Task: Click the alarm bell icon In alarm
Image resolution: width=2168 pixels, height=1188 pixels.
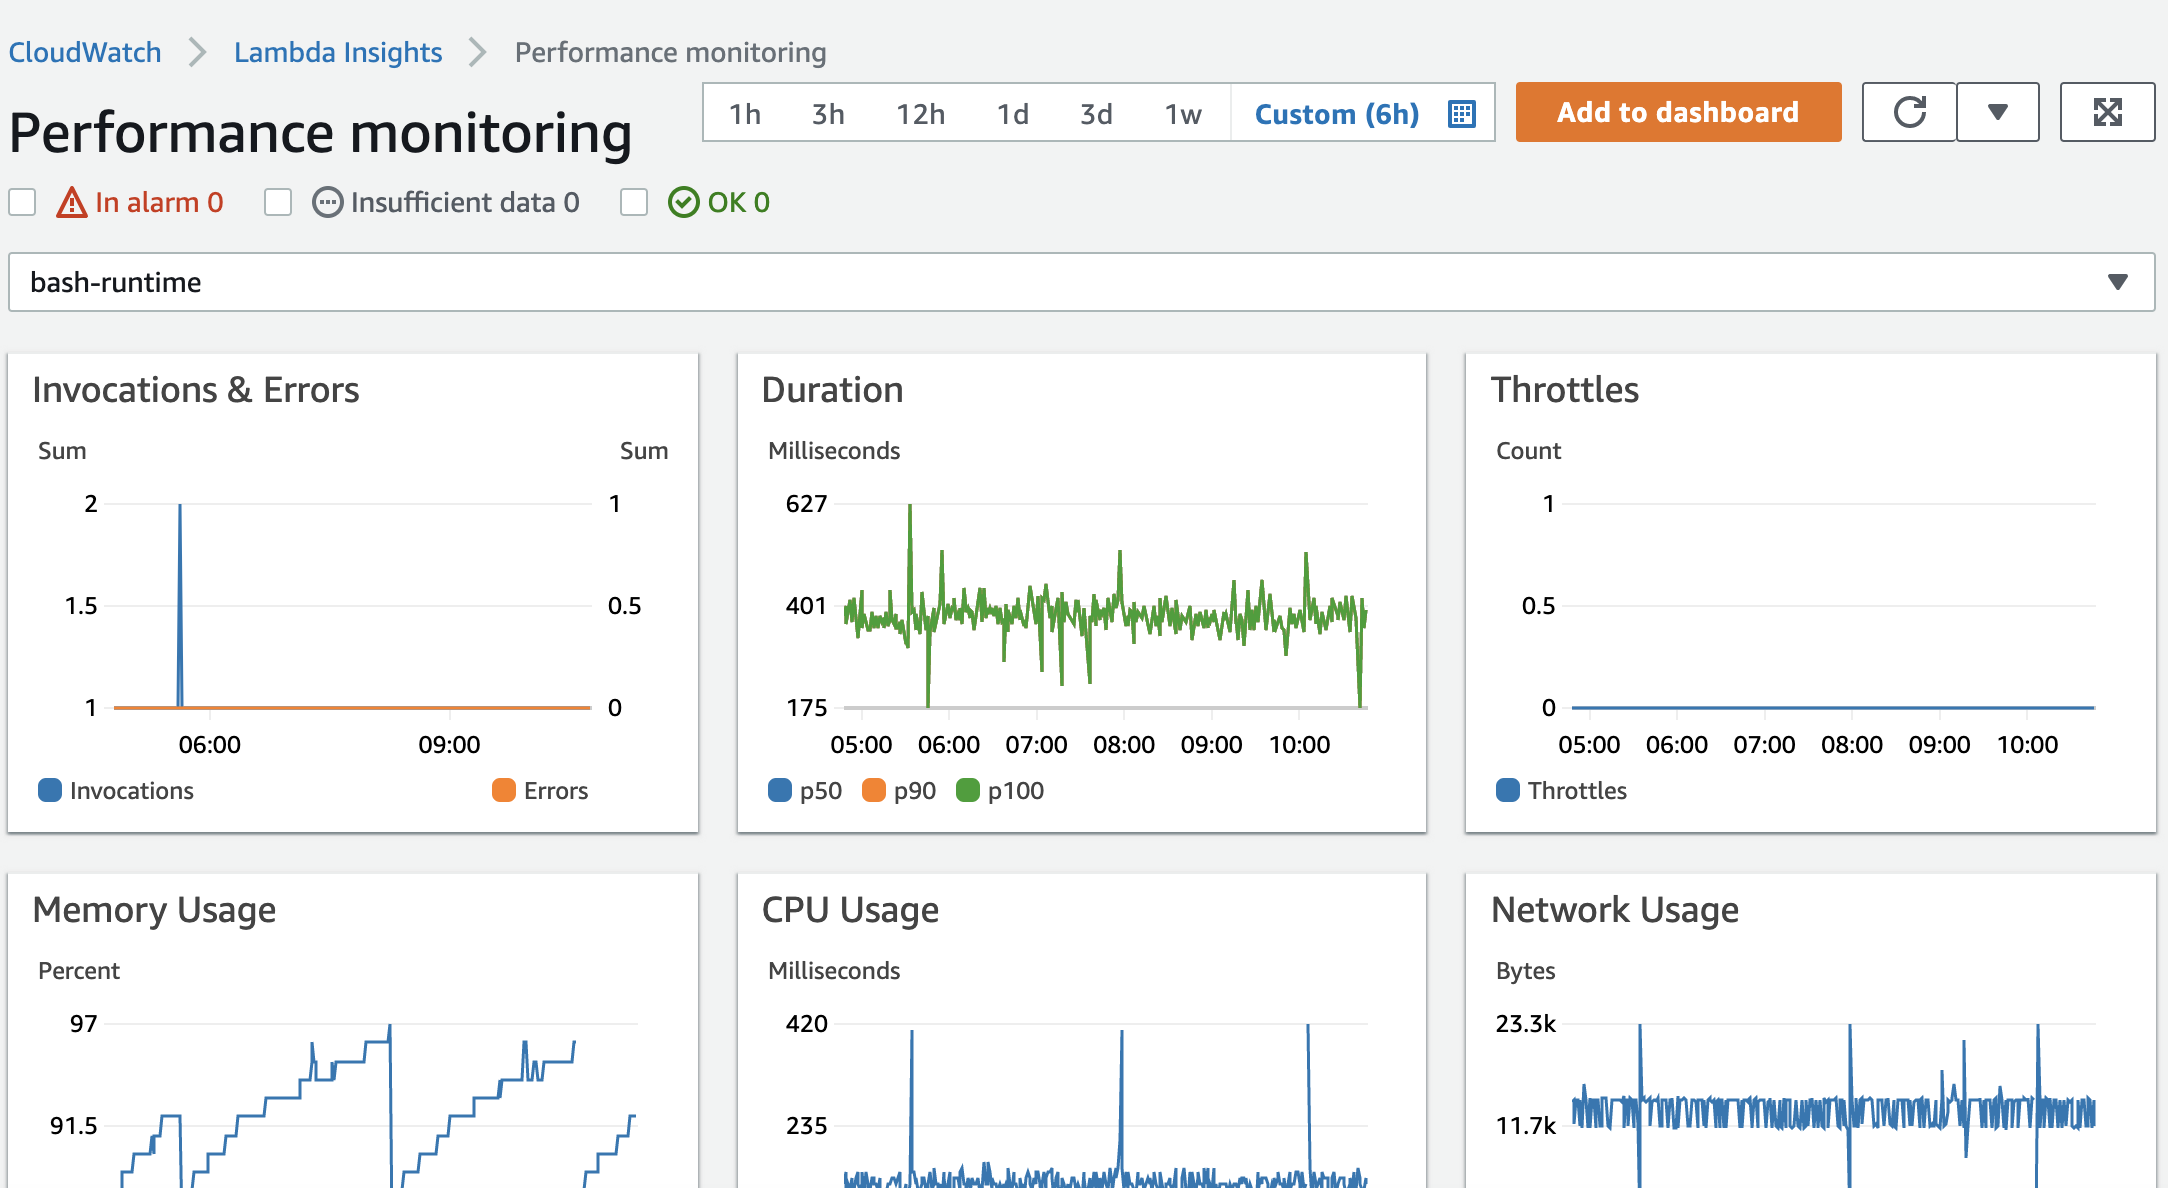Action: pos(70,203)
